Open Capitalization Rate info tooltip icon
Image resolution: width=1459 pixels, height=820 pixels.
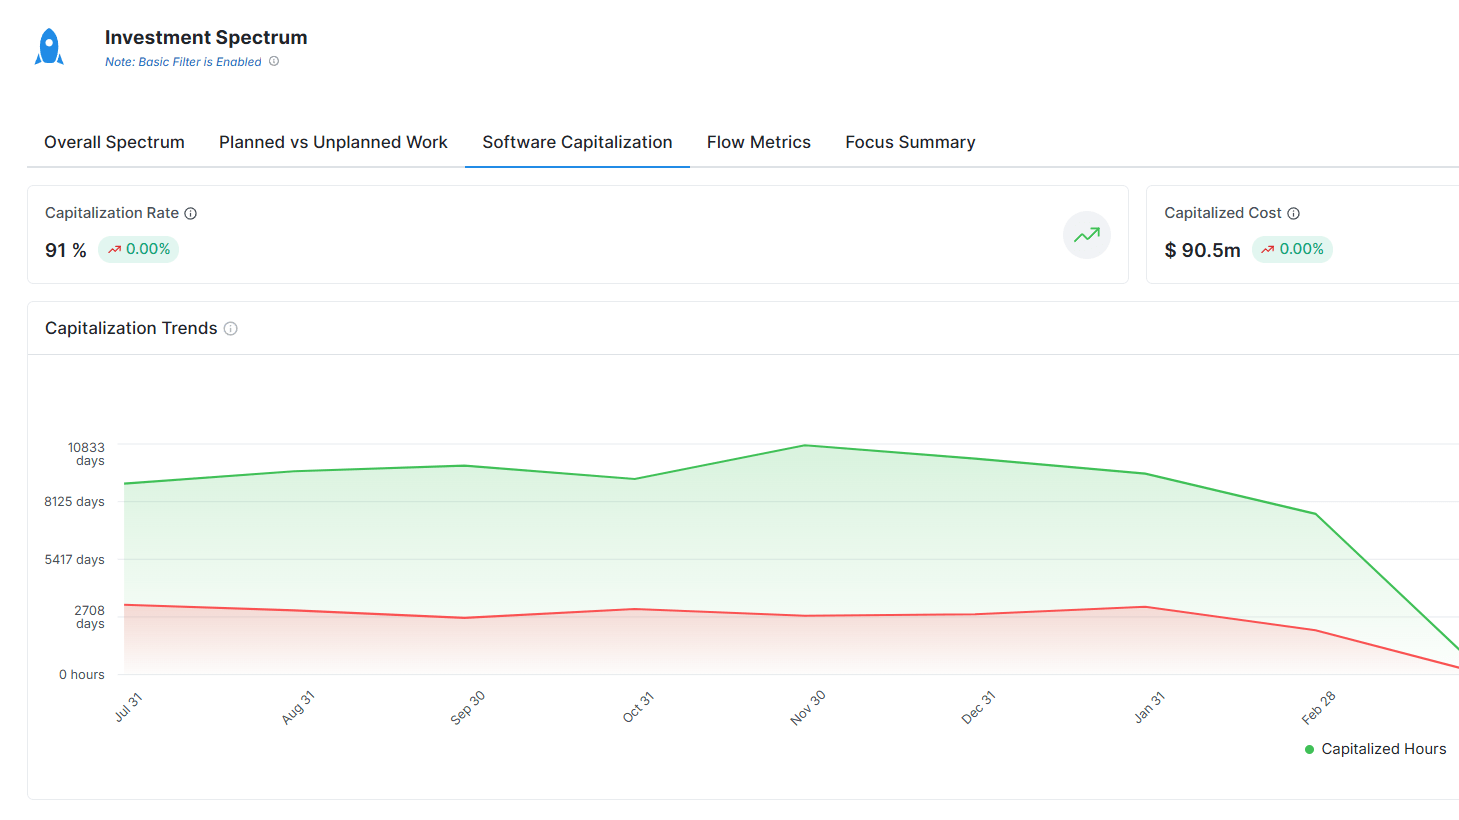pos(190,213)
